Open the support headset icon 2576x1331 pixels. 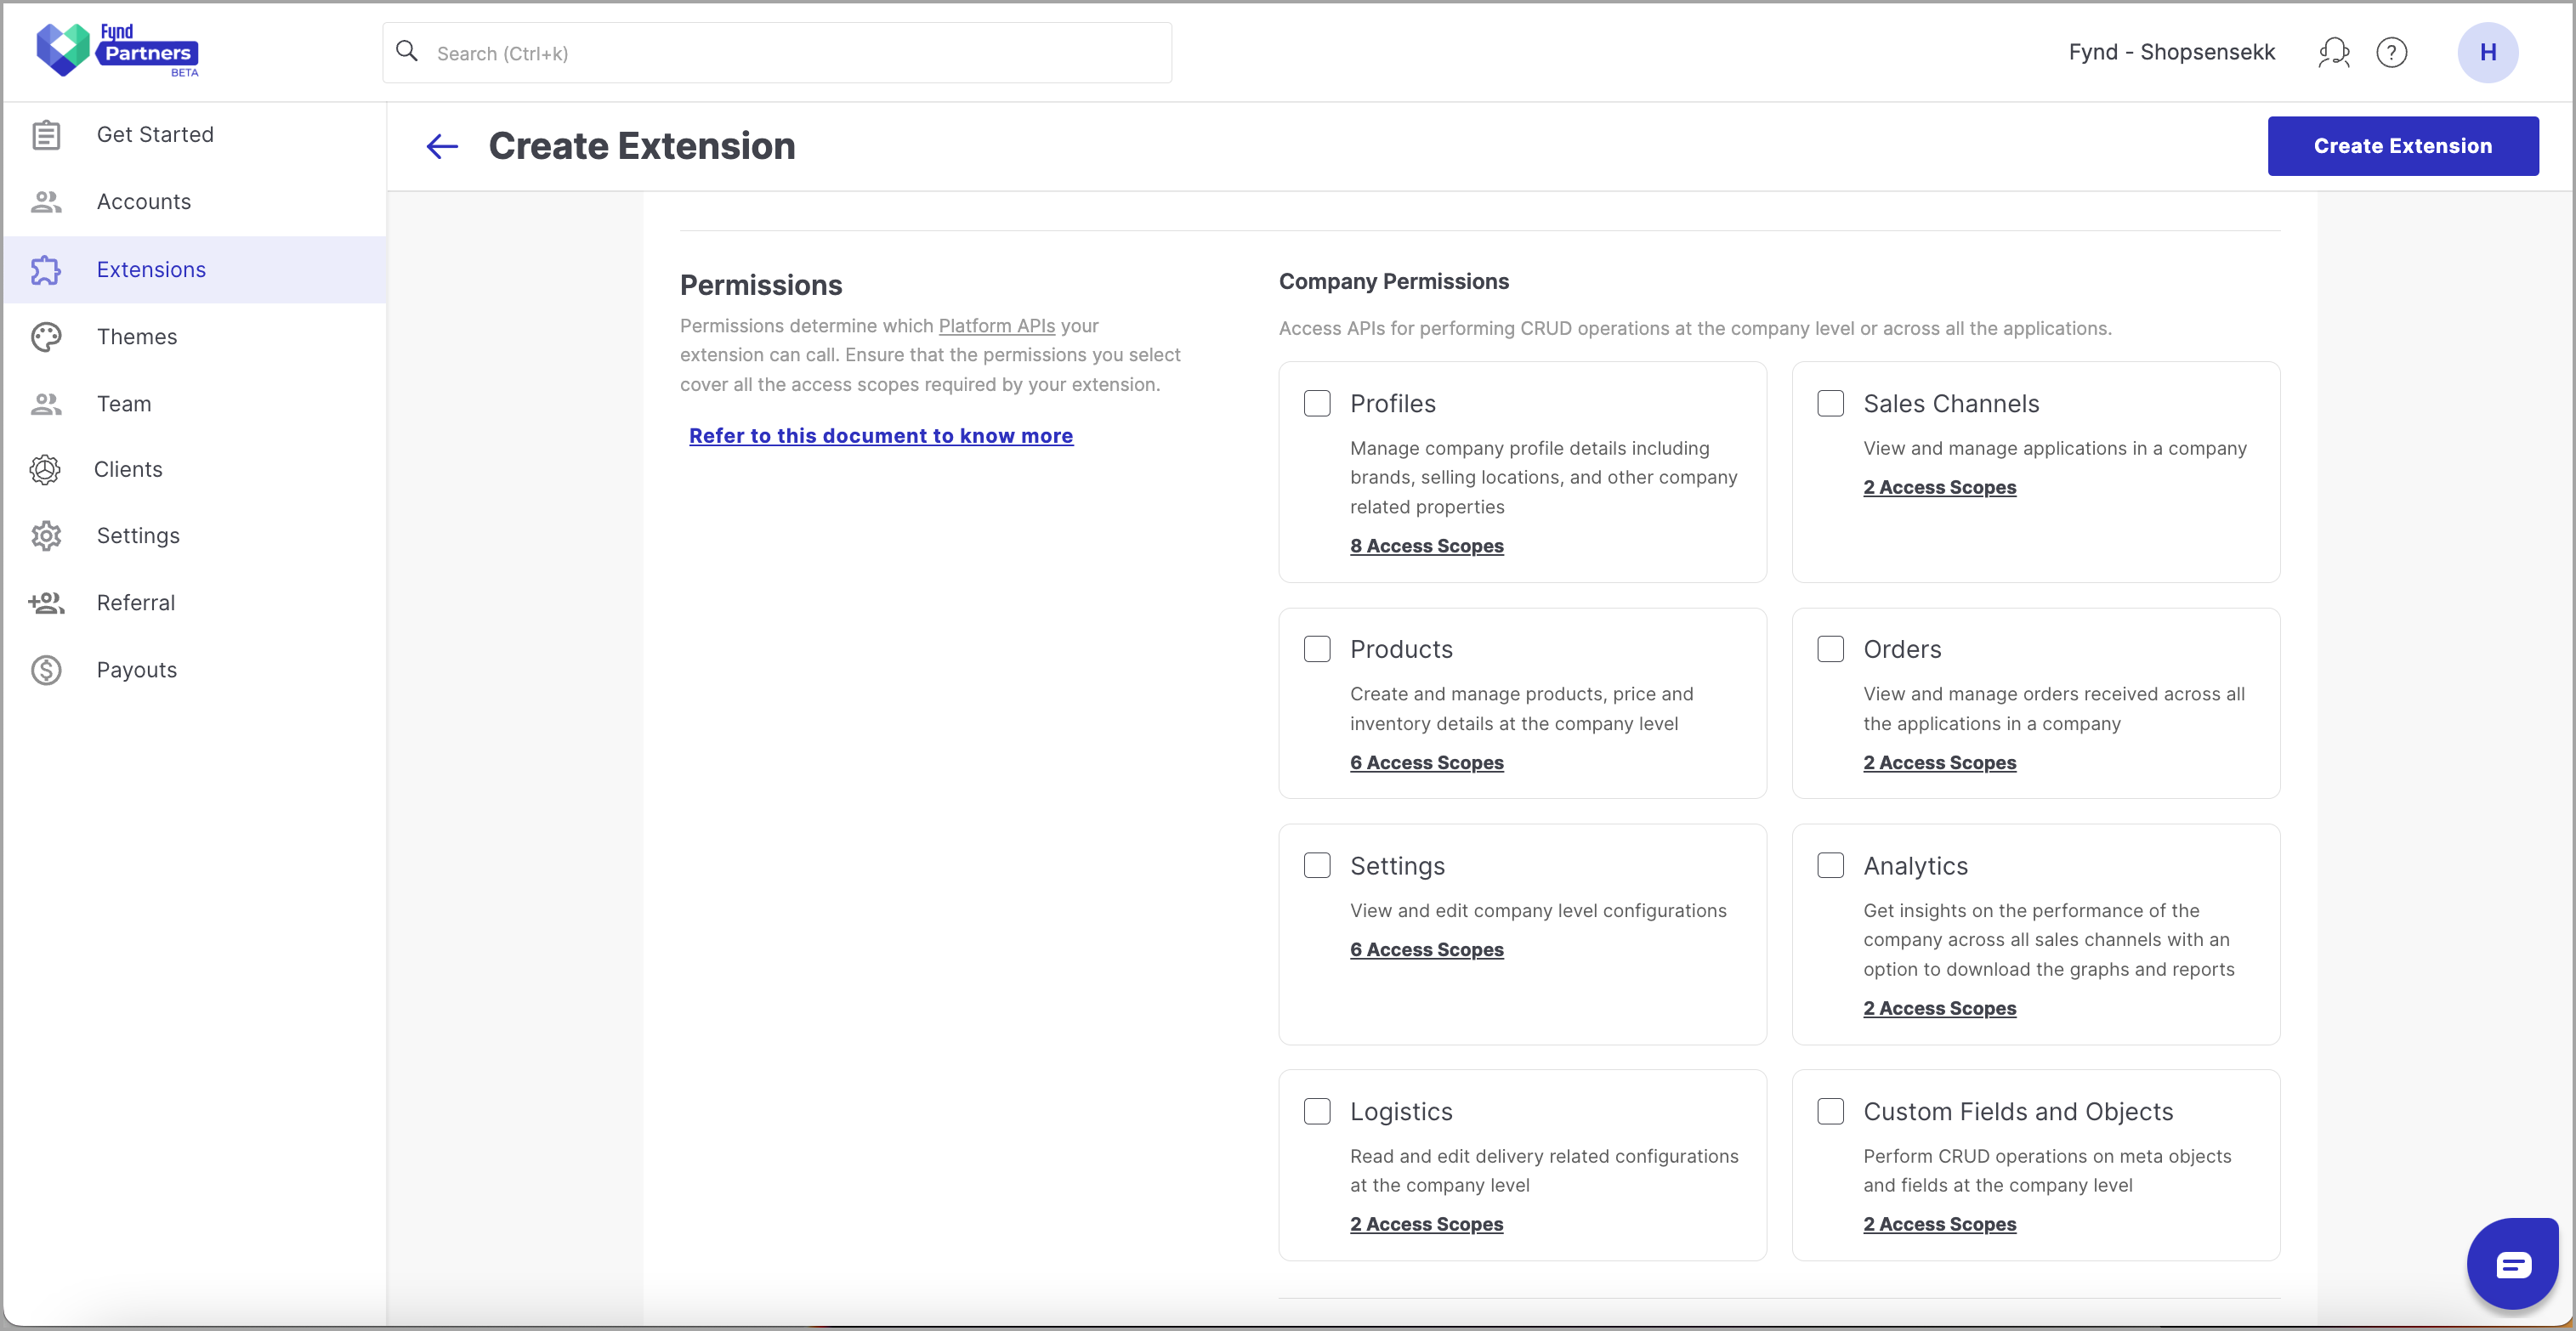click(x=2333, y=52)
